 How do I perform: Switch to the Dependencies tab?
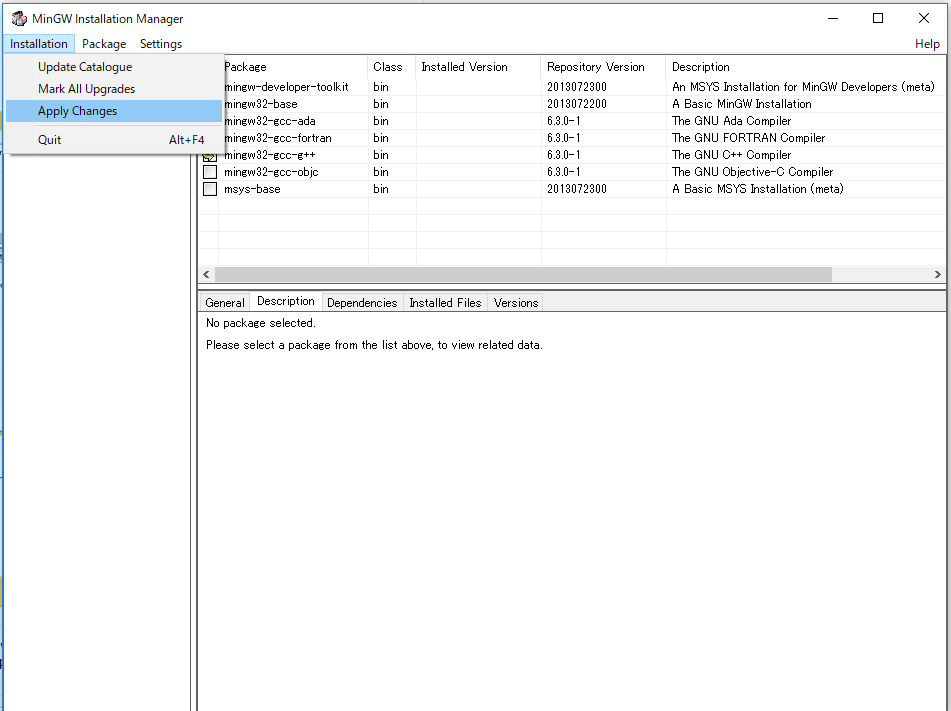[x=362, y=303]
